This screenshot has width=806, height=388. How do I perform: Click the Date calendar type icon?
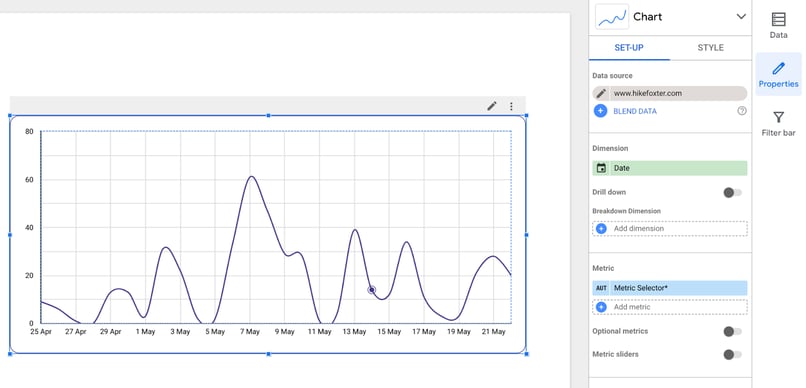[x=601, y=168]
